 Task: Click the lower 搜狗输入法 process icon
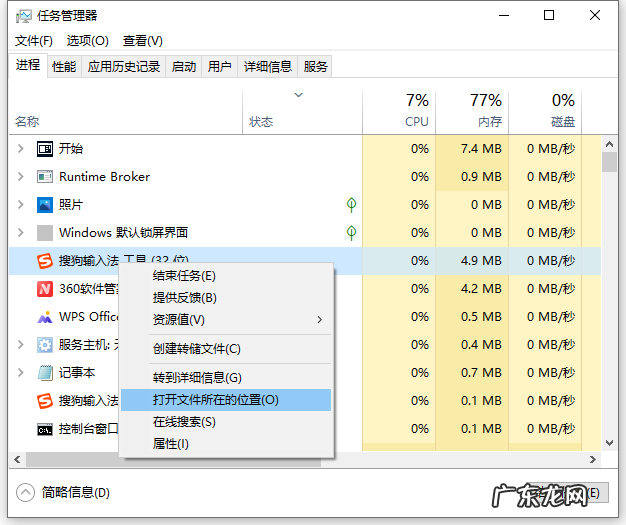tap(45, 401)
